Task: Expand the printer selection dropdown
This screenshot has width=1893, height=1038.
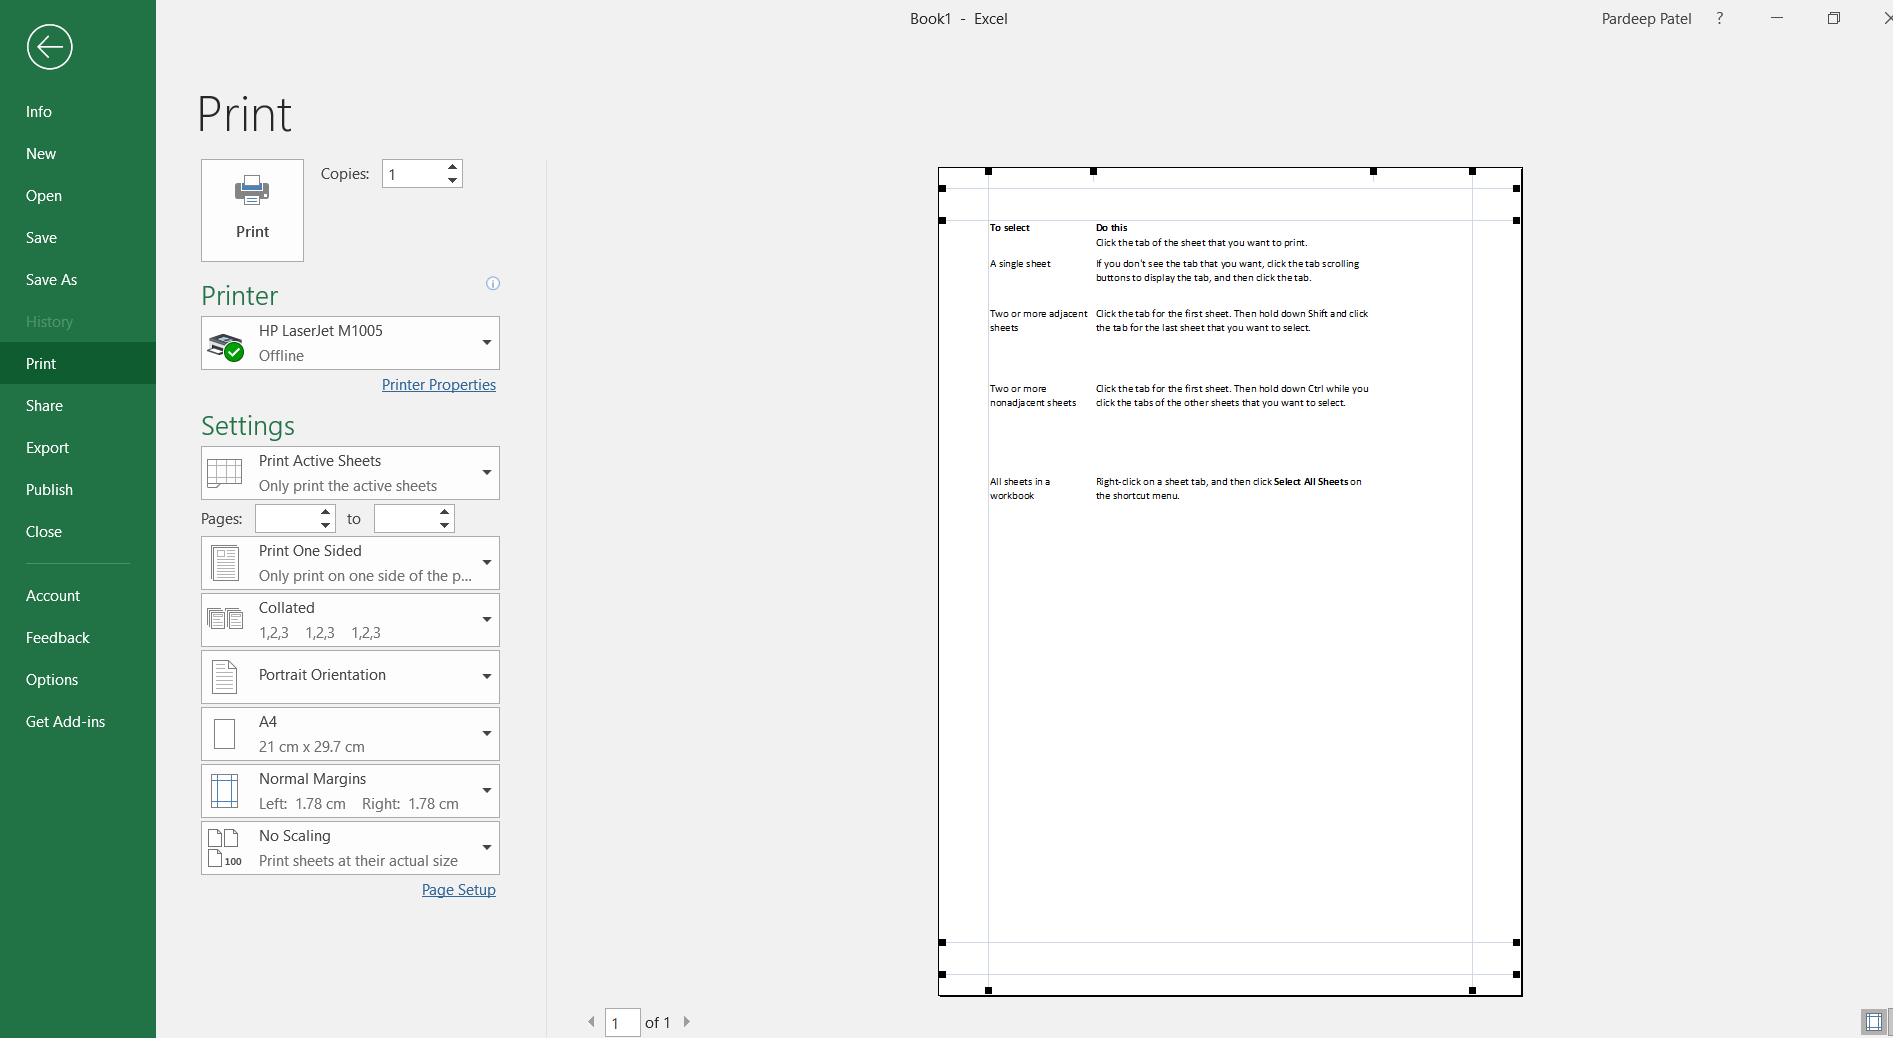Action: [486, 343]
